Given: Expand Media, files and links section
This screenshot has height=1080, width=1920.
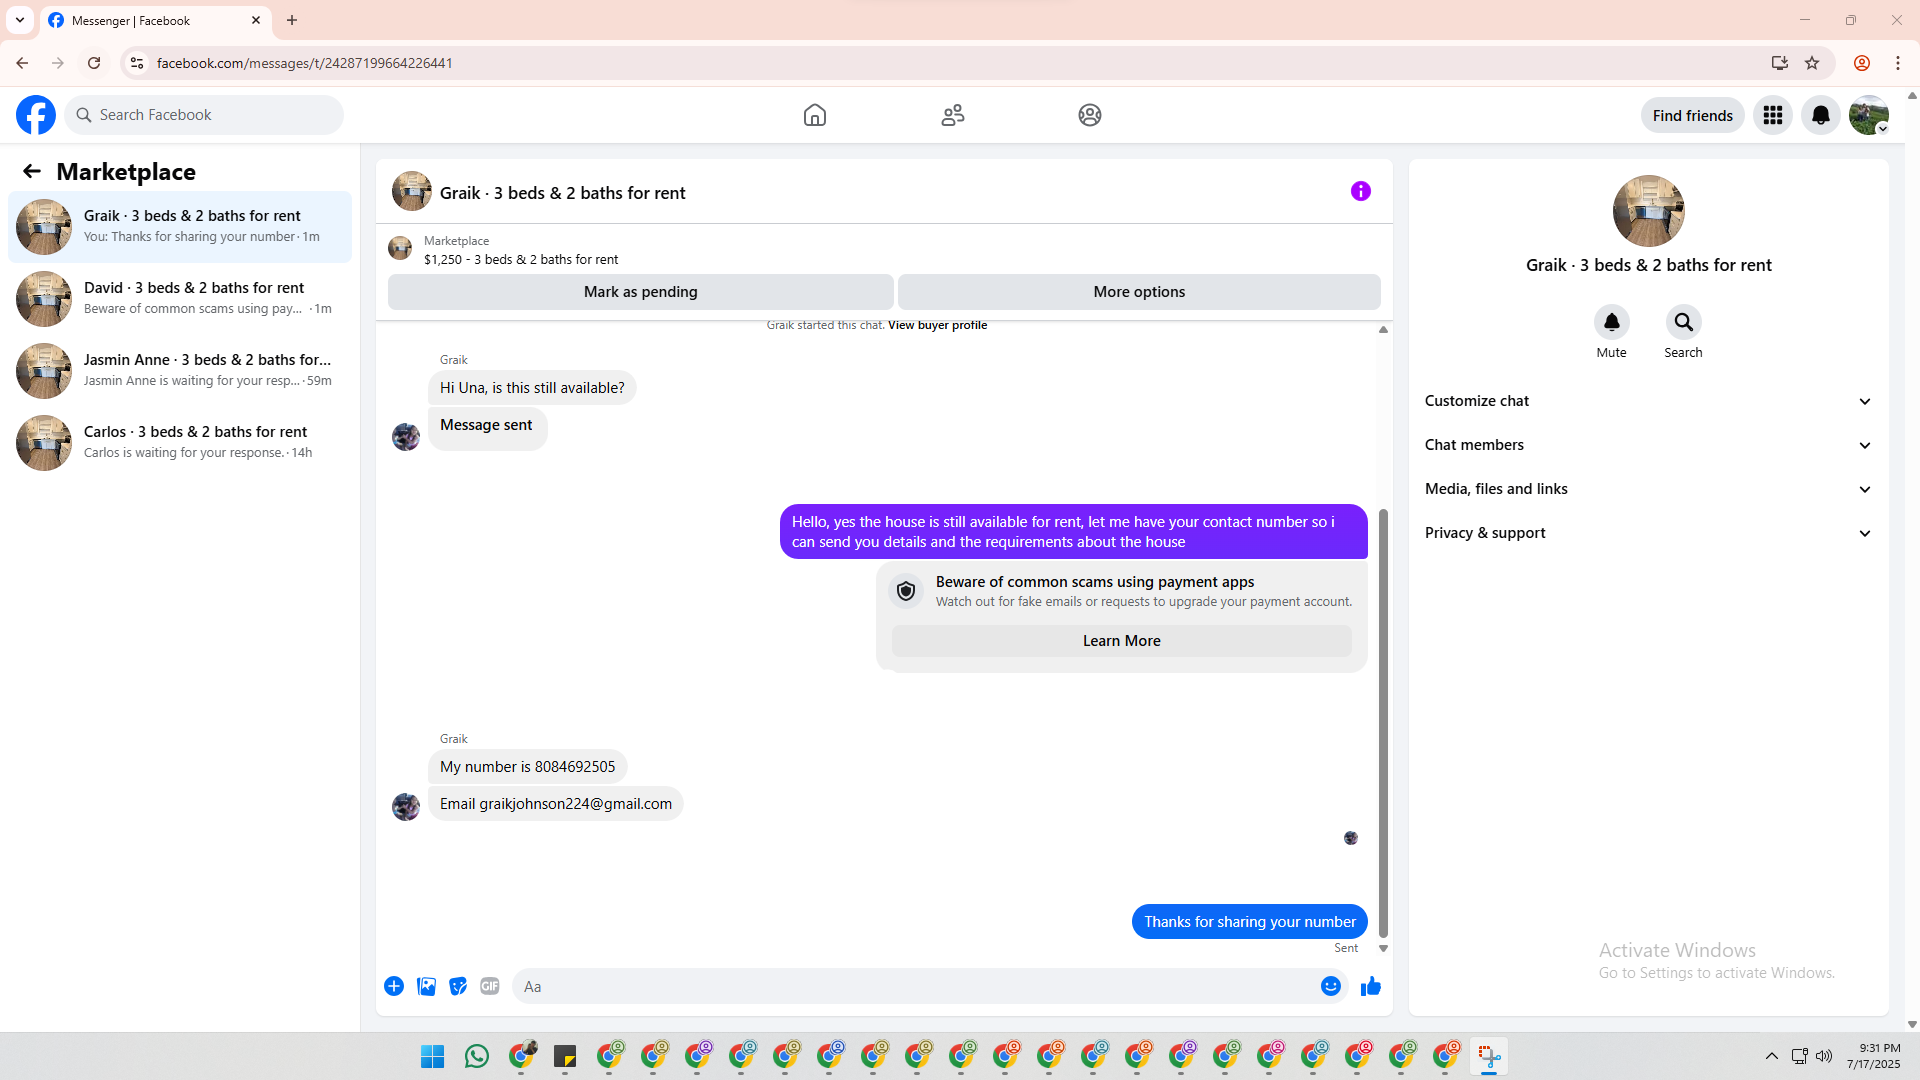Looking at the screenshot, I should [x=1649, y=489].
